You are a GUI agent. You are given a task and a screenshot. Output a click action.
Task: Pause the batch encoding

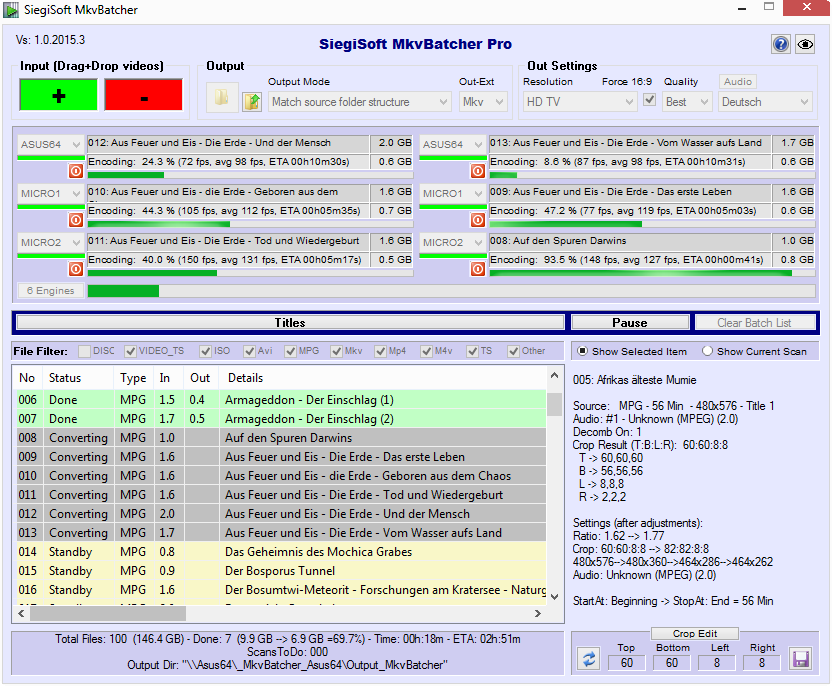[630, 323]
